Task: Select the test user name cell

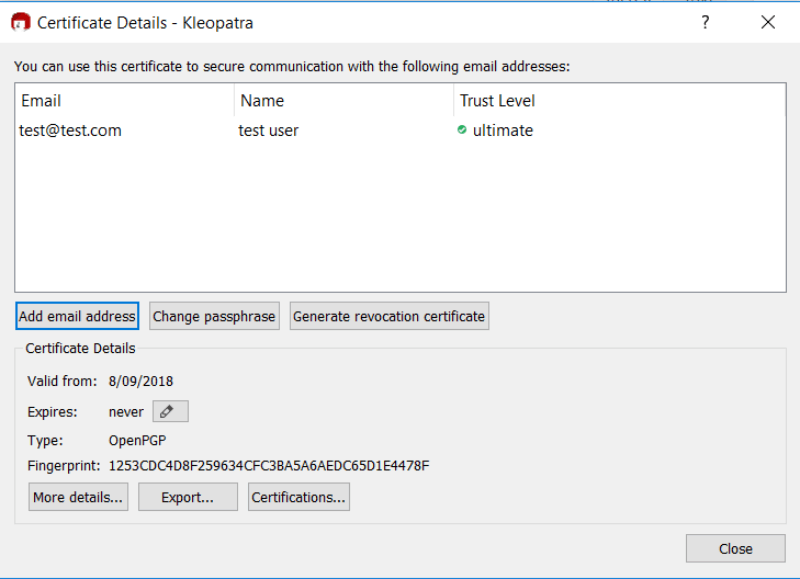Action: pos(268,130)
